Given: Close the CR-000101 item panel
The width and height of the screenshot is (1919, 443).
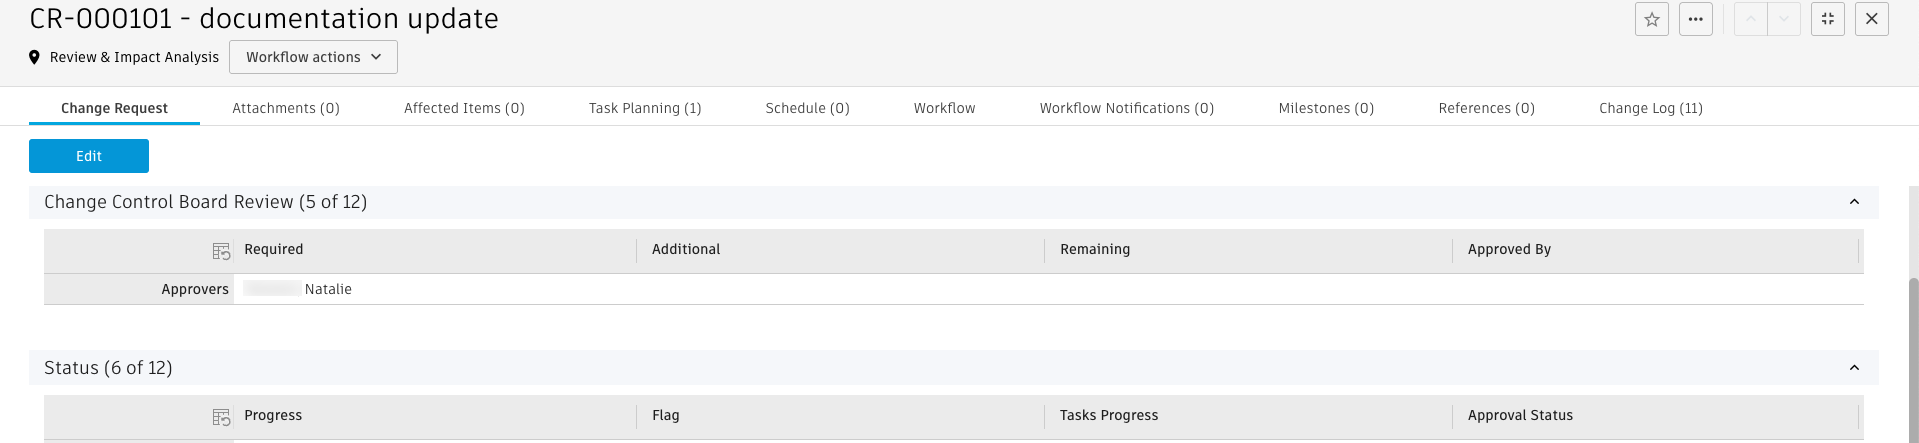Looking at the screenshot, I should [x=1872, y=19].
